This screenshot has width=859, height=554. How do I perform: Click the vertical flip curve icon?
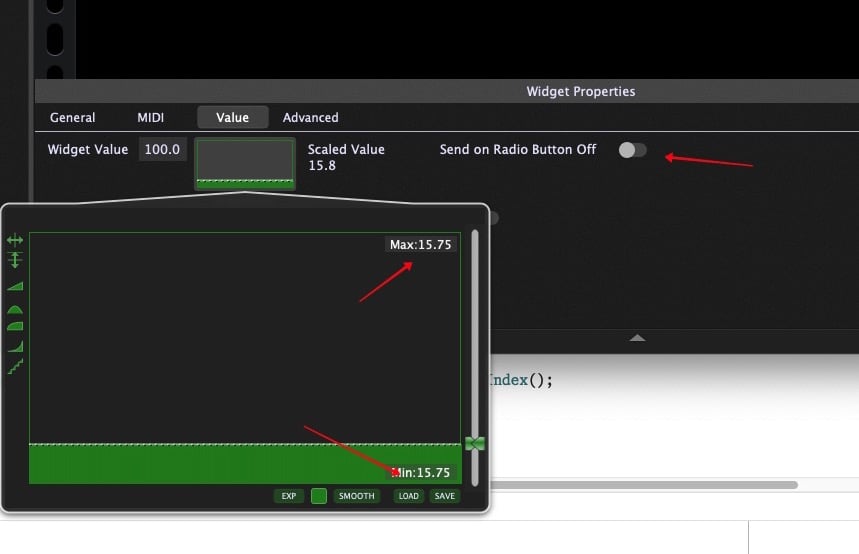(15, 260)
